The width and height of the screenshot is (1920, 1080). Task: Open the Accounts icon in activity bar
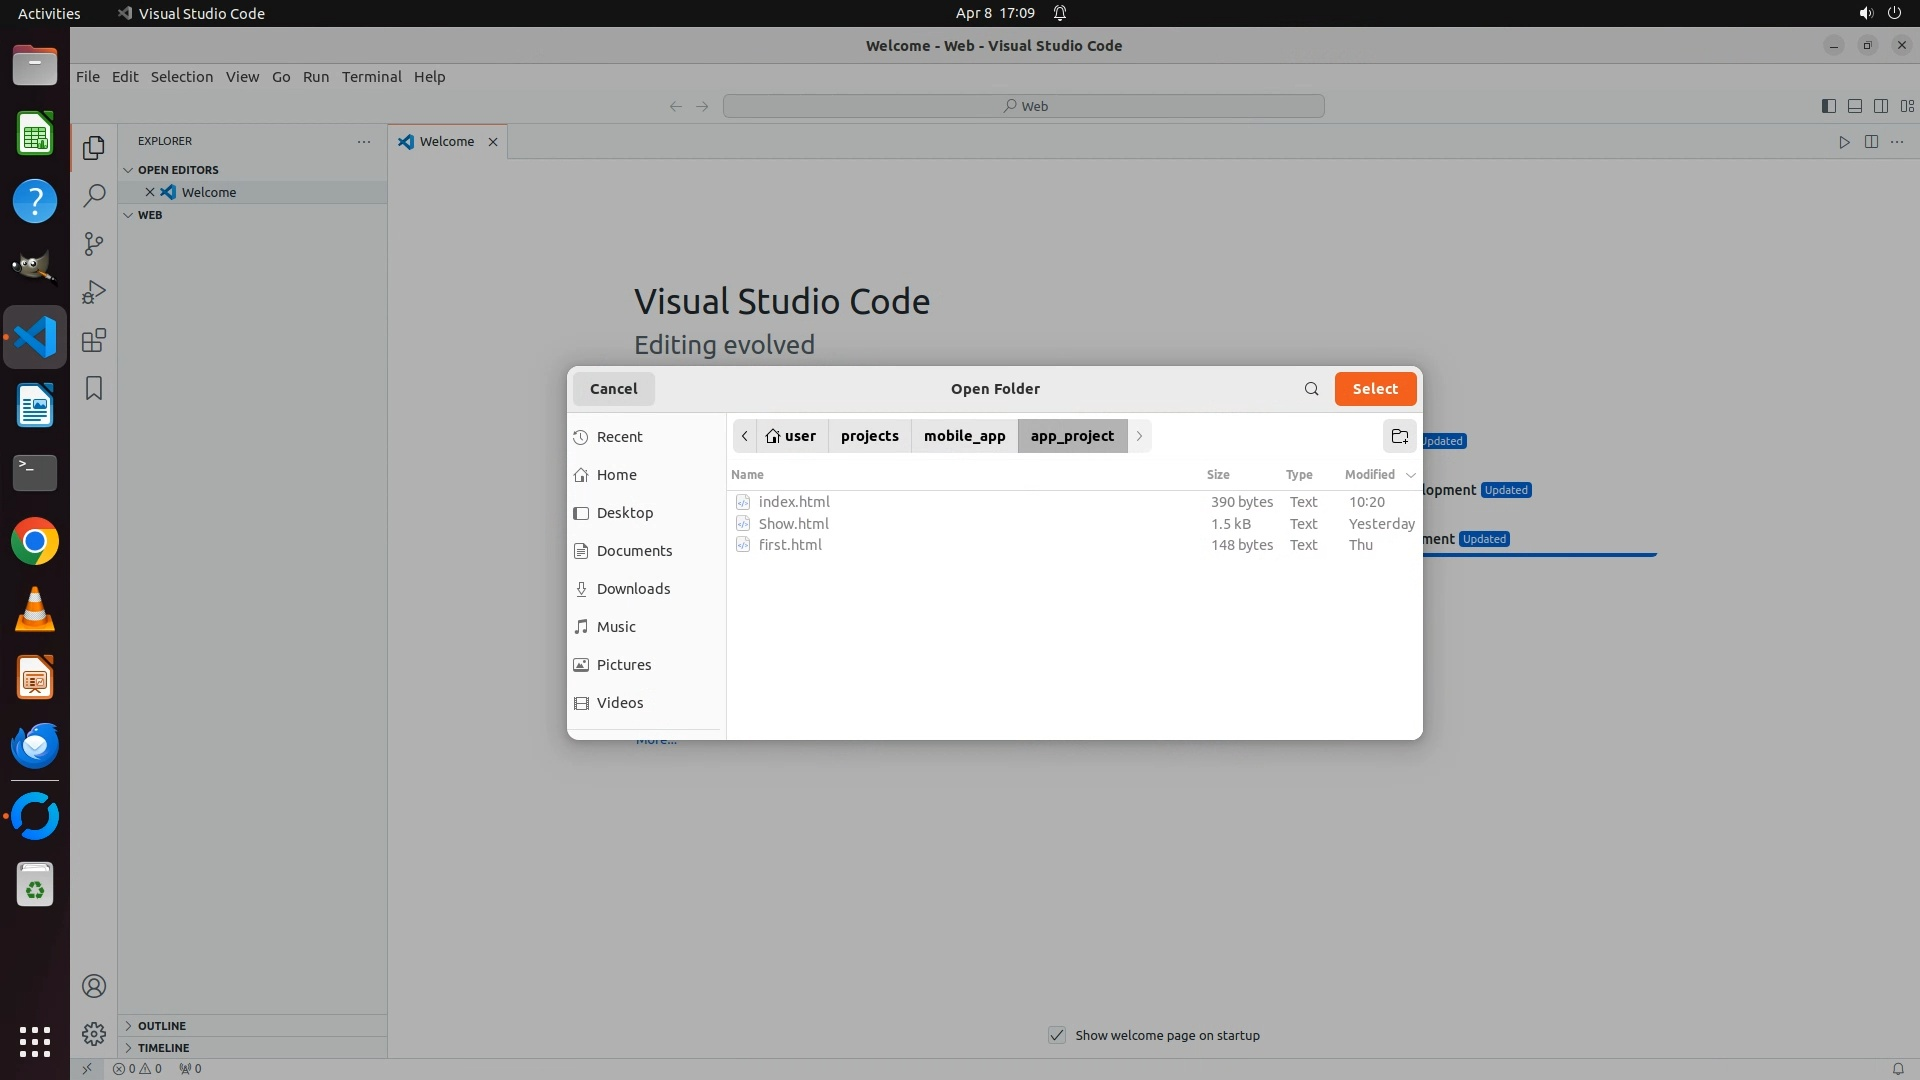tap(93, 986)
